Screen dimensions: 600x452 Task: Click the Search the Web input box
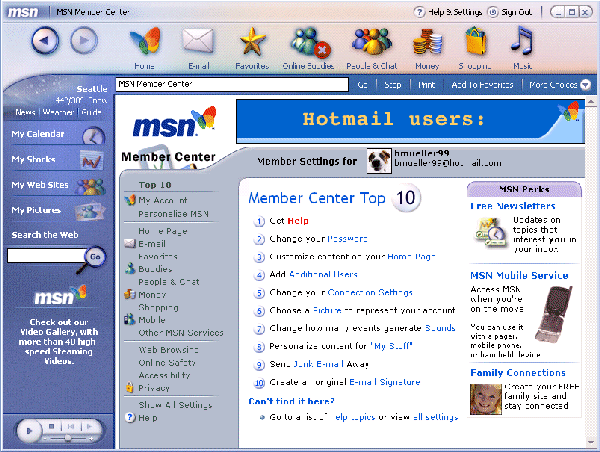[x=46, y=255]
